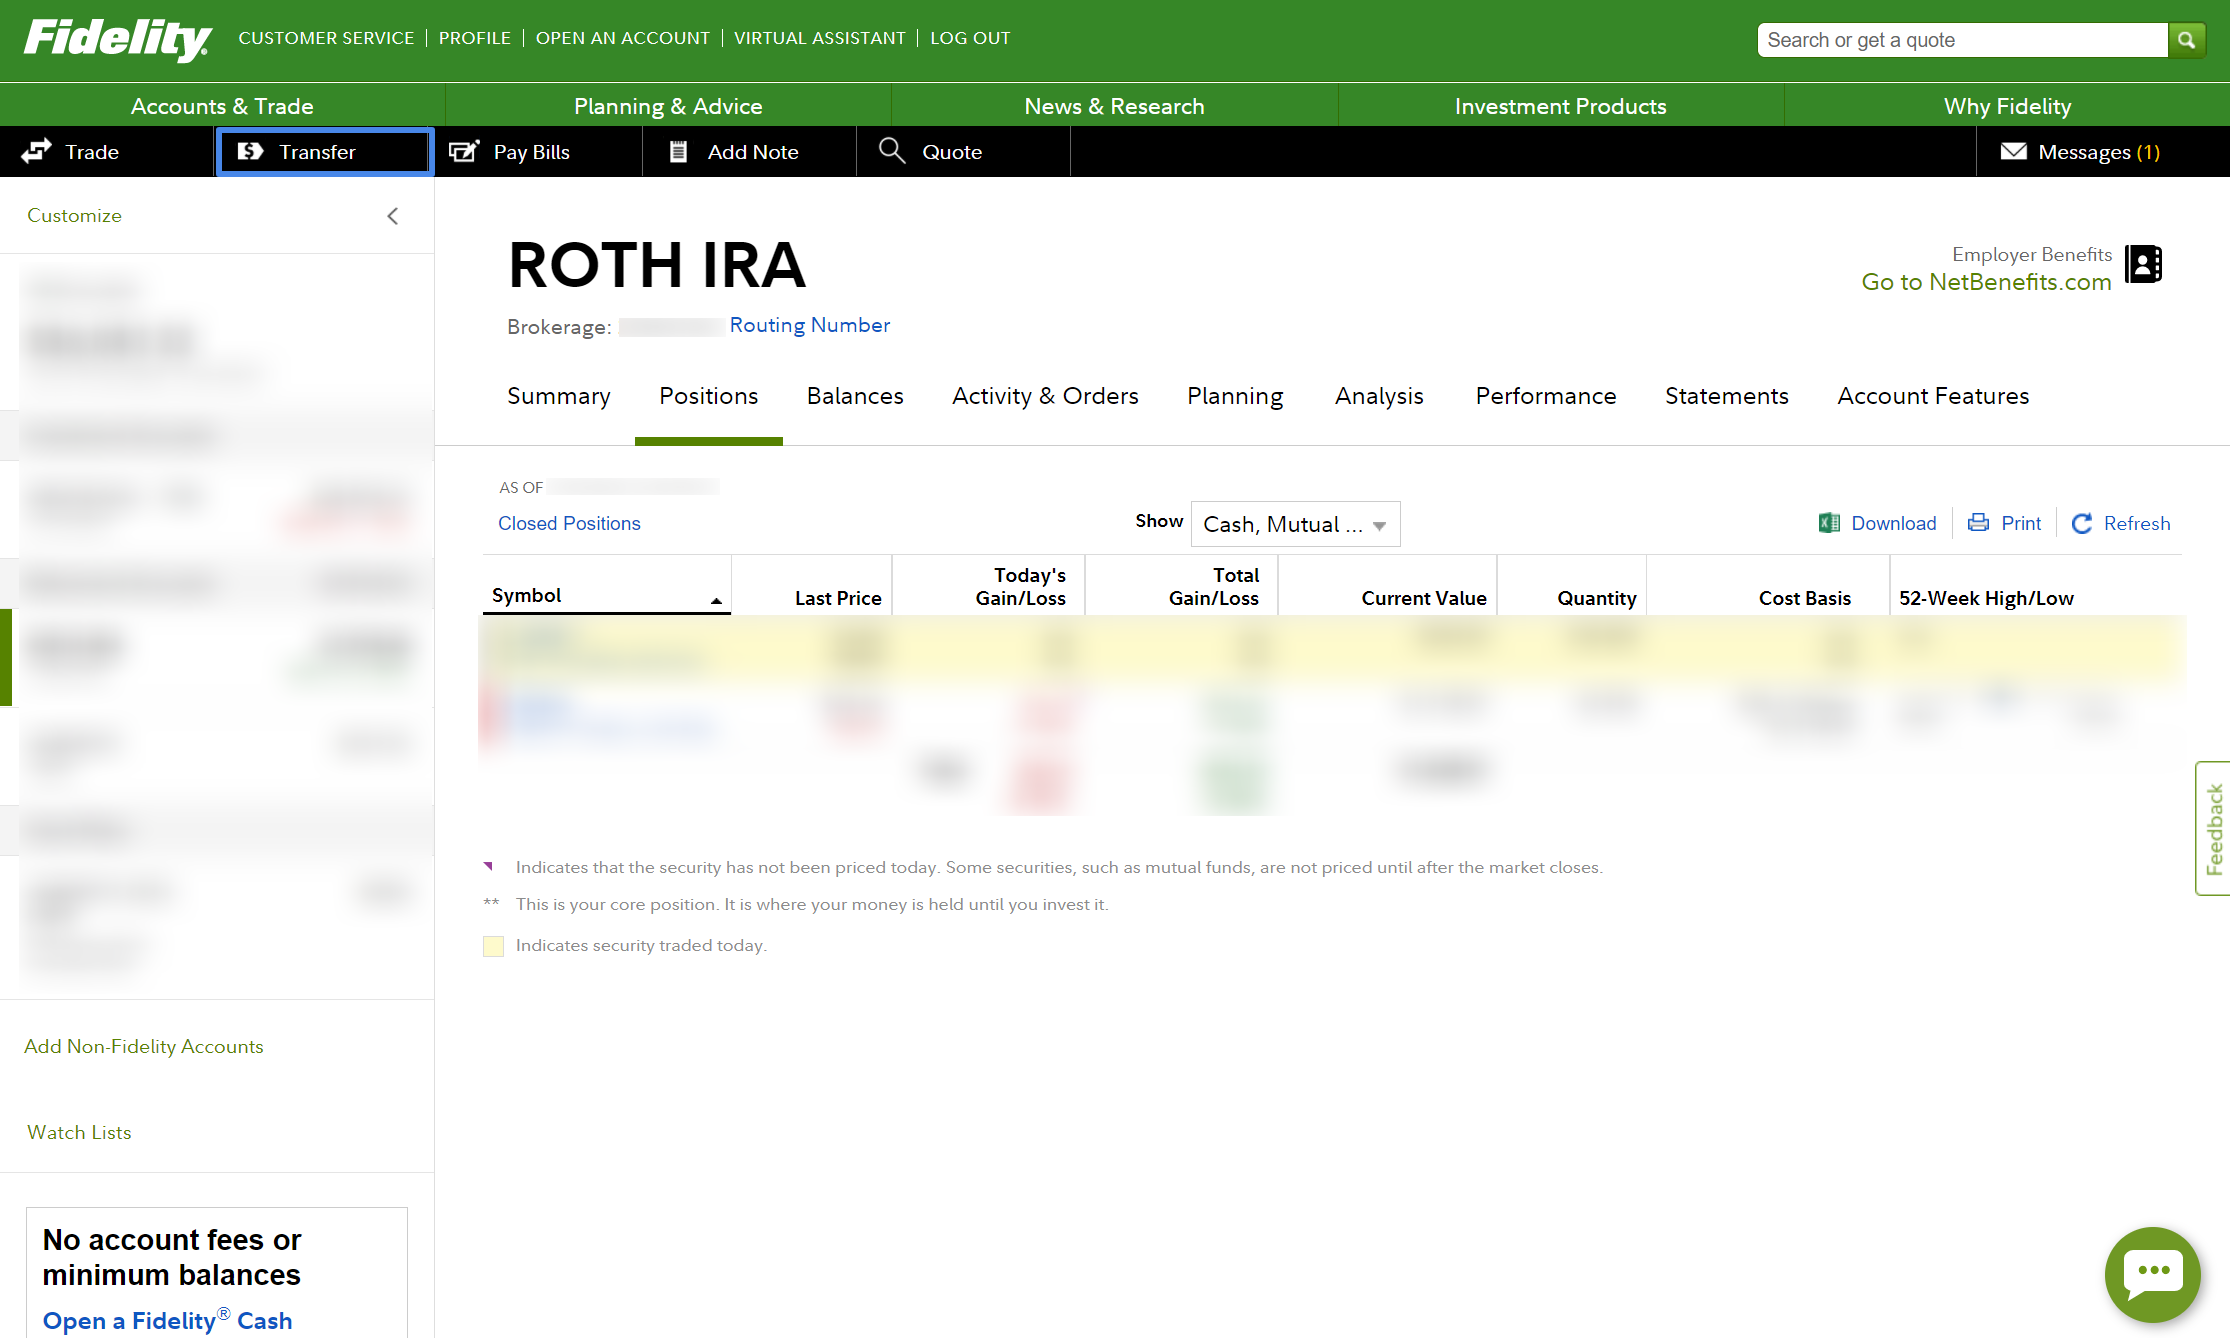Click the Trade toolbar label

pyautogui.click(x=92, y=152)
